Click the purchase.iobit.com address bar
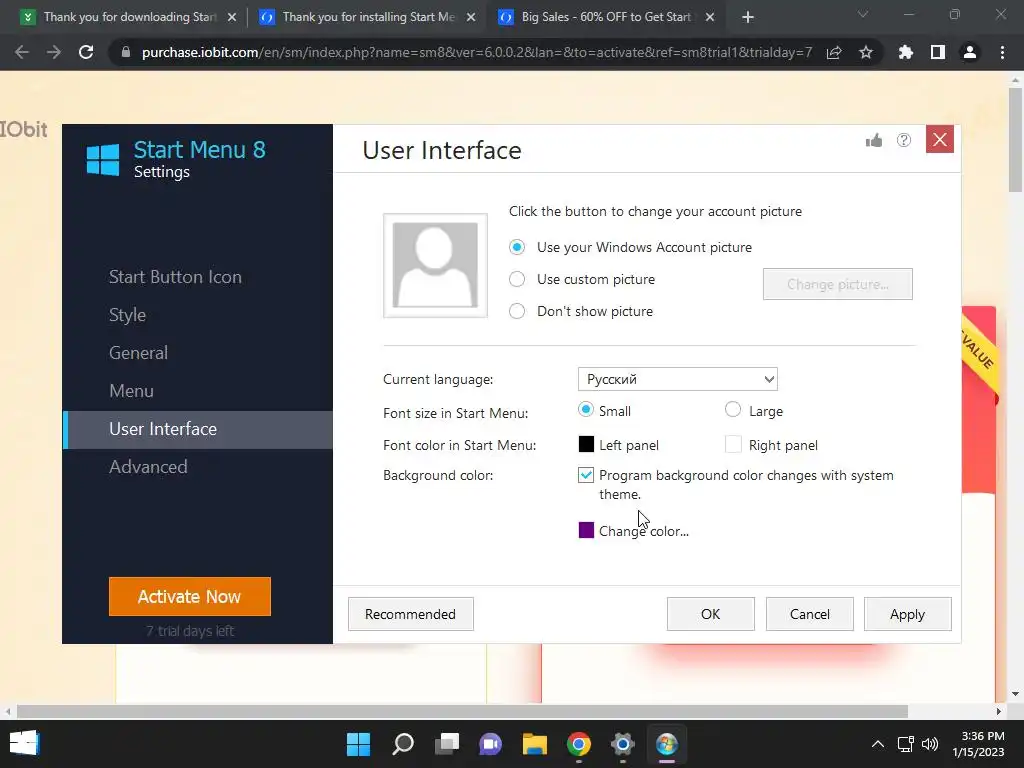1024x768 pixels. click(477, 52)
